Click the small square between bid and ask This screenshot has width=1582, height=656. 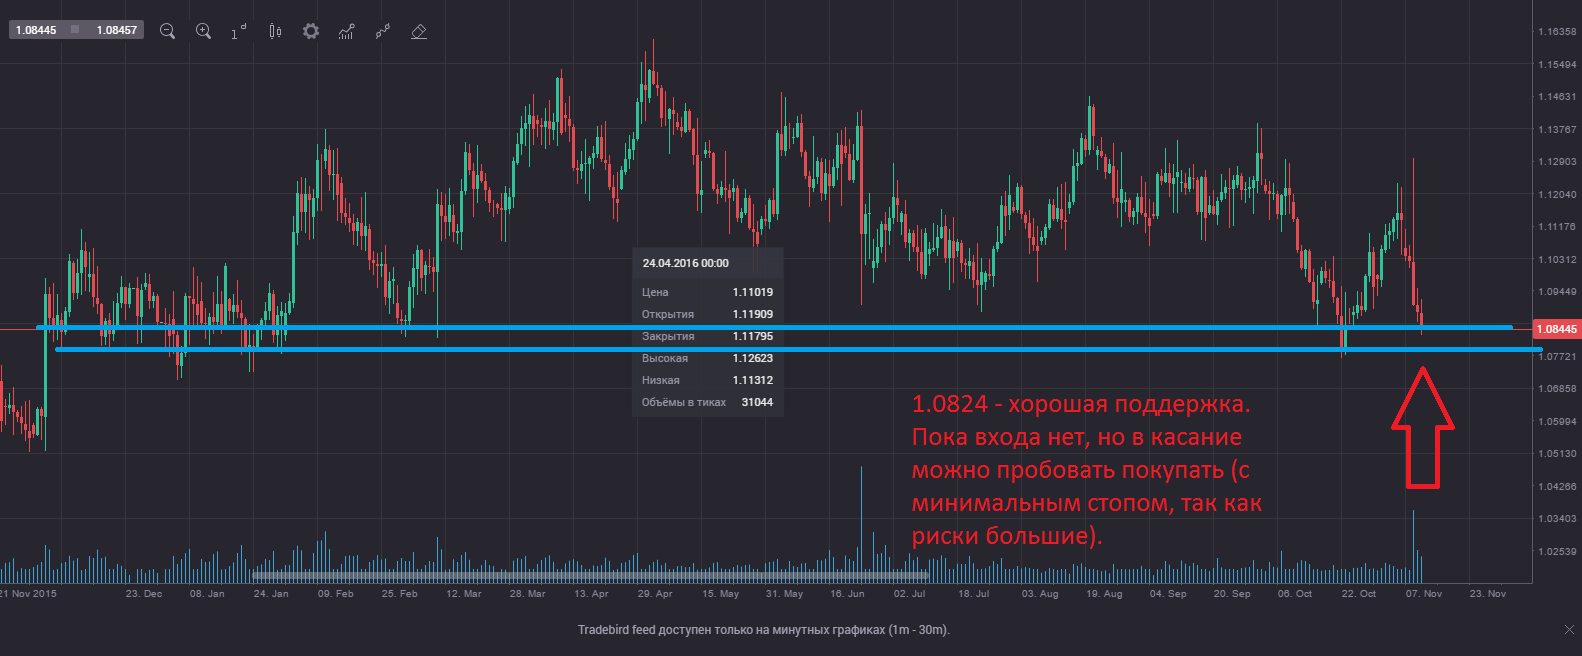coord(75,30)
